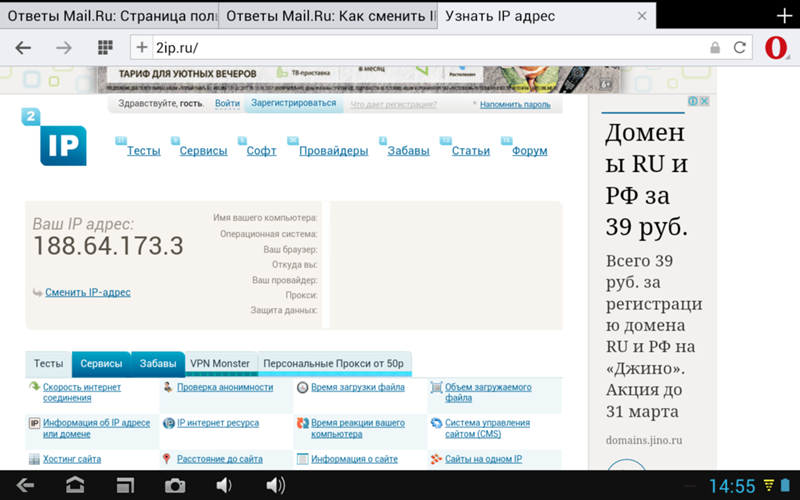Click the 'Домены RU и РФ за 39 руб.' ad headline

(647, 180)
